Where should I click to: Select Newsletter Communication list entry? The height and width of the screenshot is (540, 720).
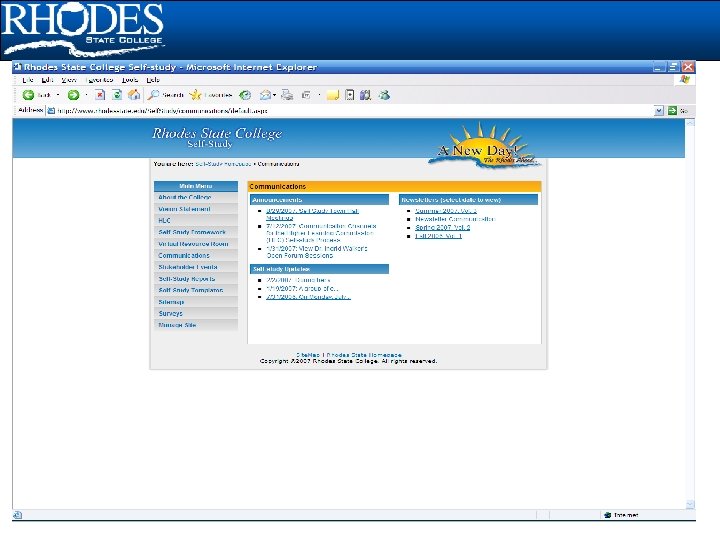pyautogui.click(x=455, y=219)
